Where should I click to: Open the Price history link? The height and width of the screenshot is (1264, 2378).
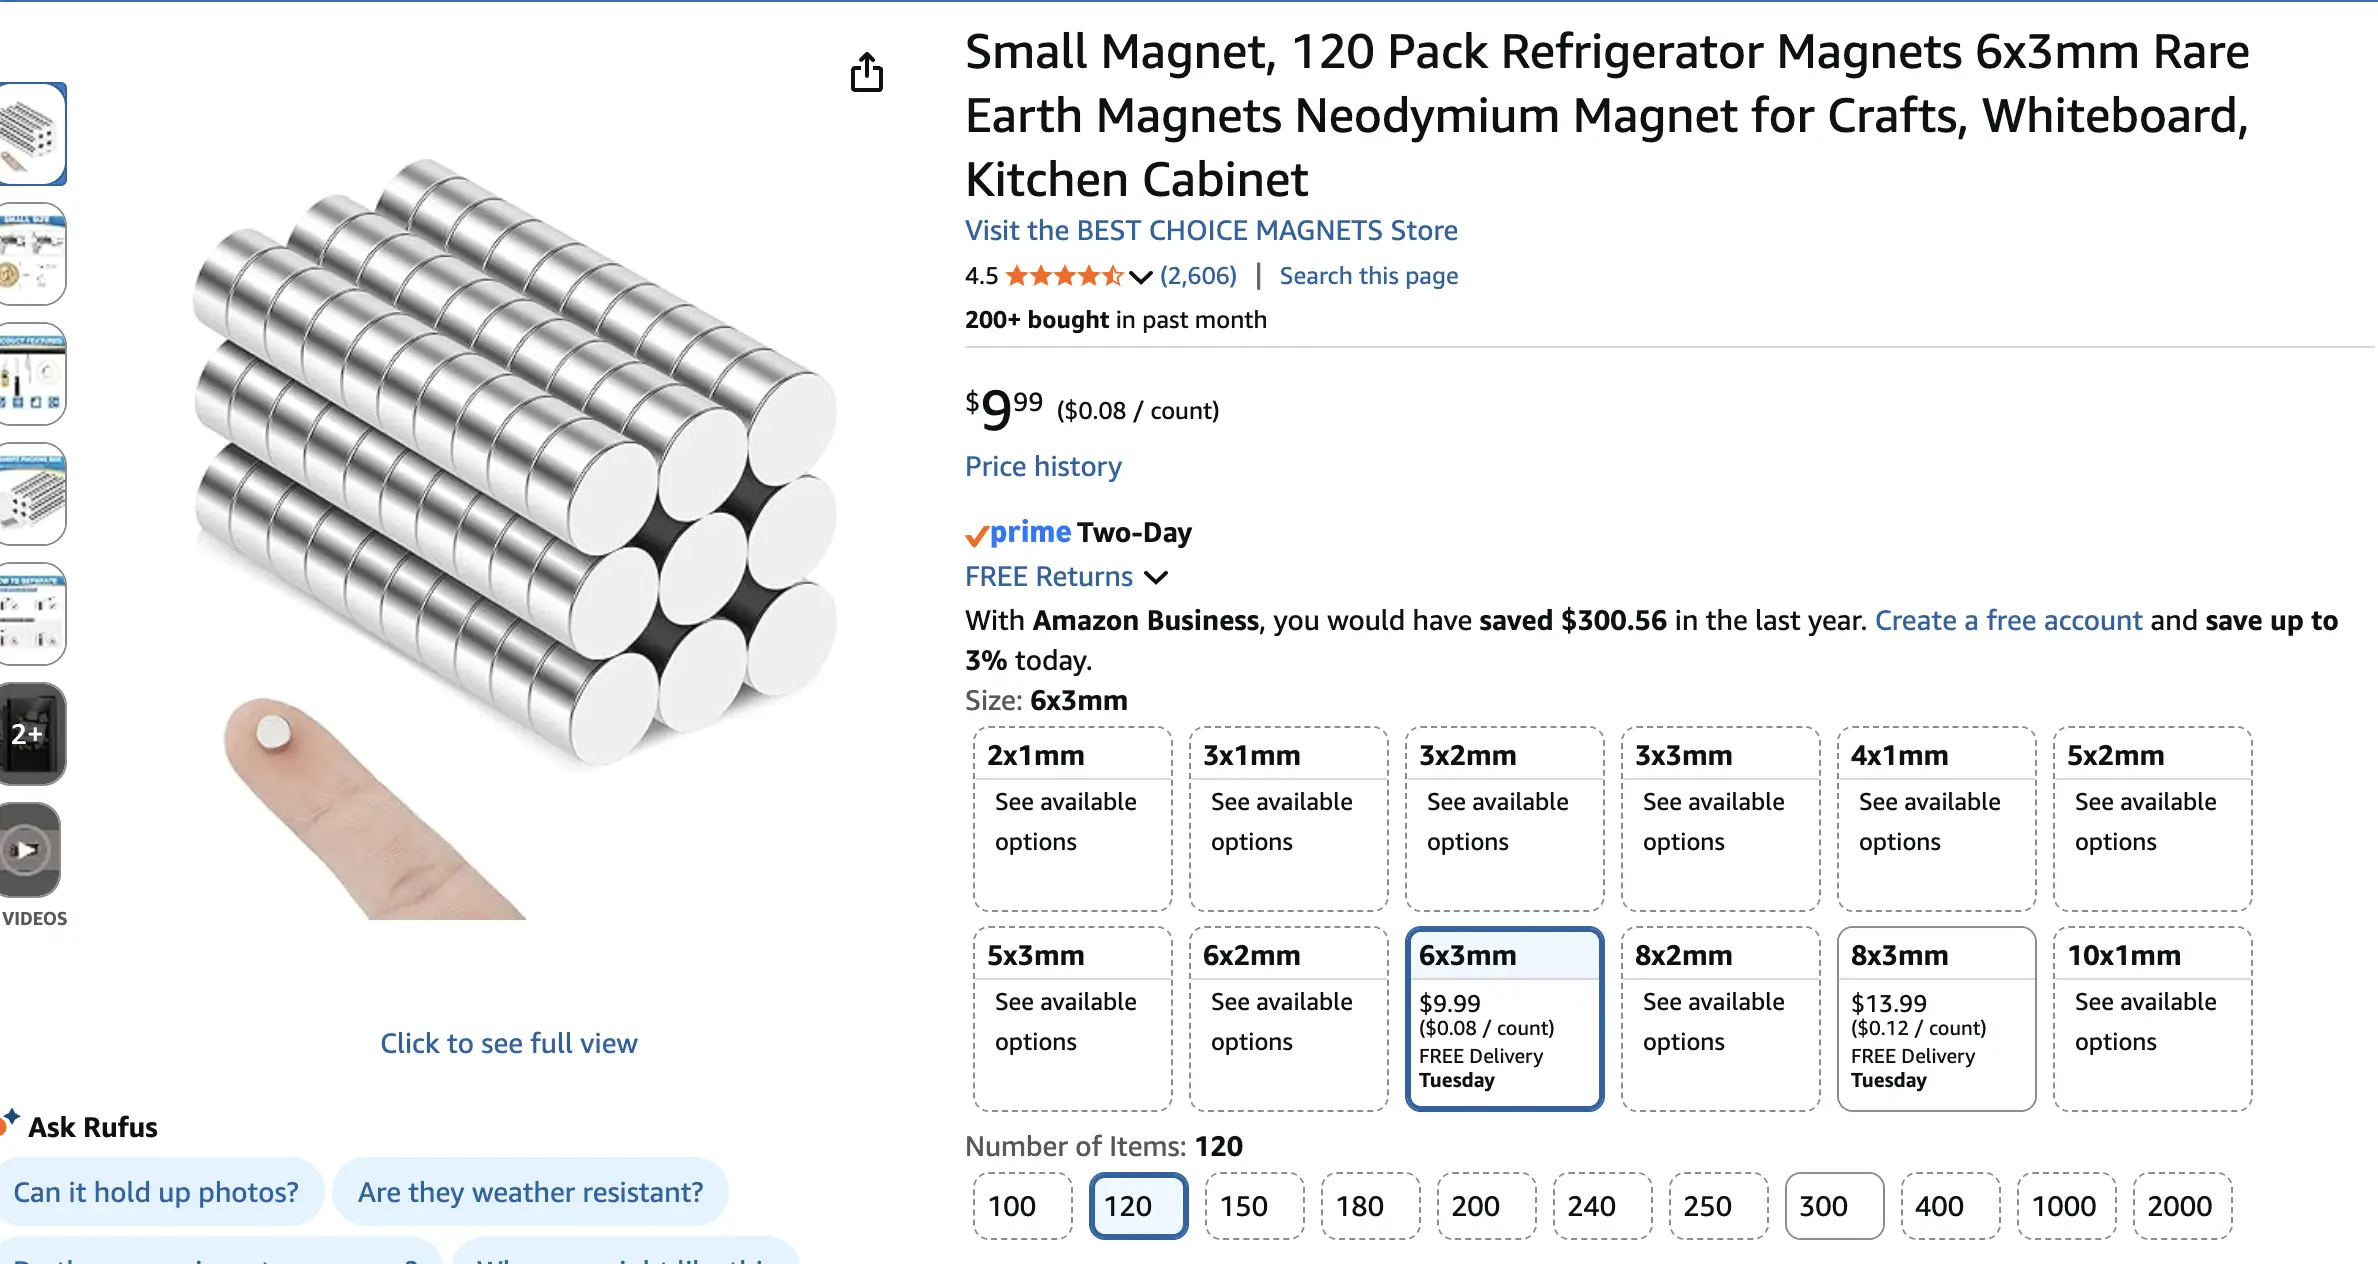click(x=1043, y=467)
